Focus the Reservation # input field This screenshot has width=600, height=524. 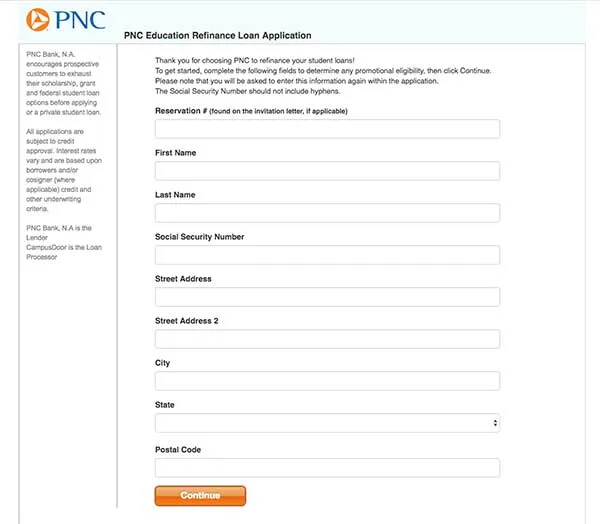(x=327, y=129)
